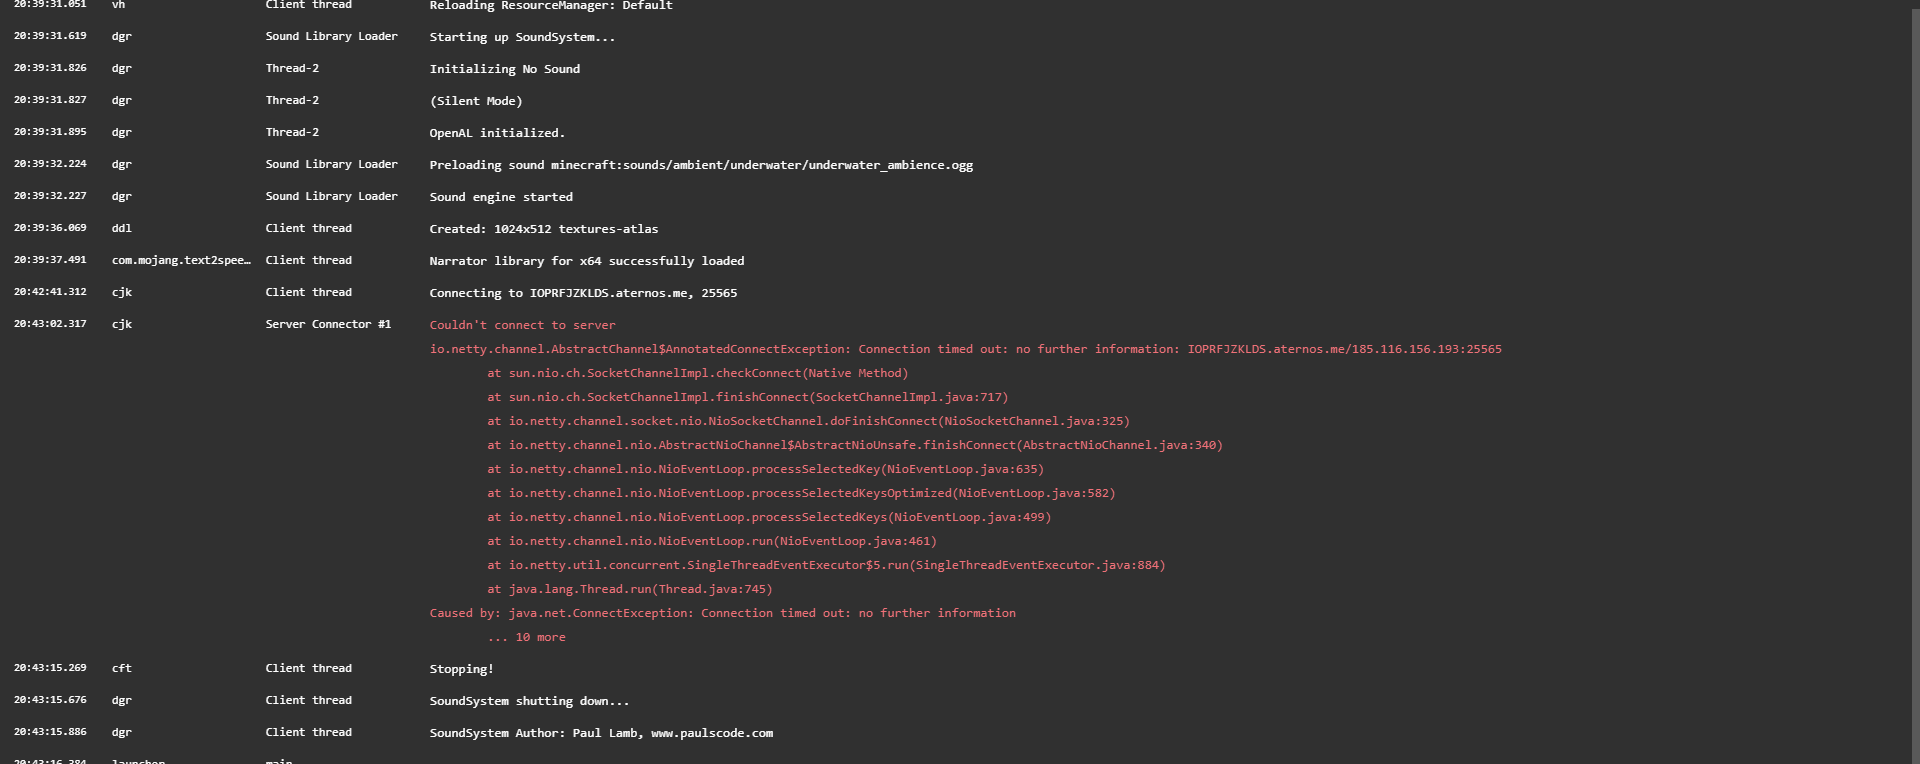Image resolution: width=1920 pixels, height=764 pixels.
Task: Select the "Created: 1024x512 textures-atlas" entry
Action: (x=544, y=229)
